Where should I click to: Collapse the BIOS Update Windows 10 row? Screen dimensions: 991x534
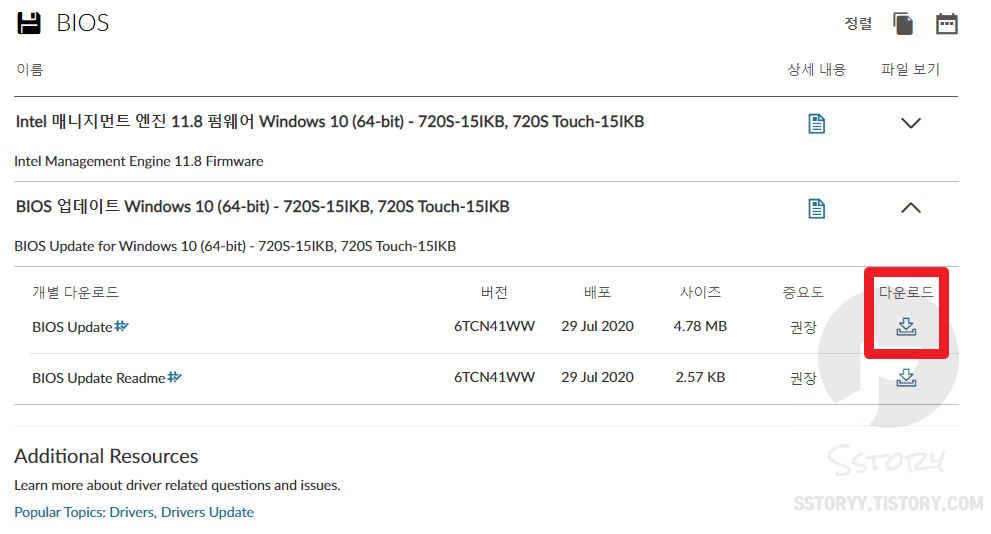pyautogui.click(x=911, y=208)
